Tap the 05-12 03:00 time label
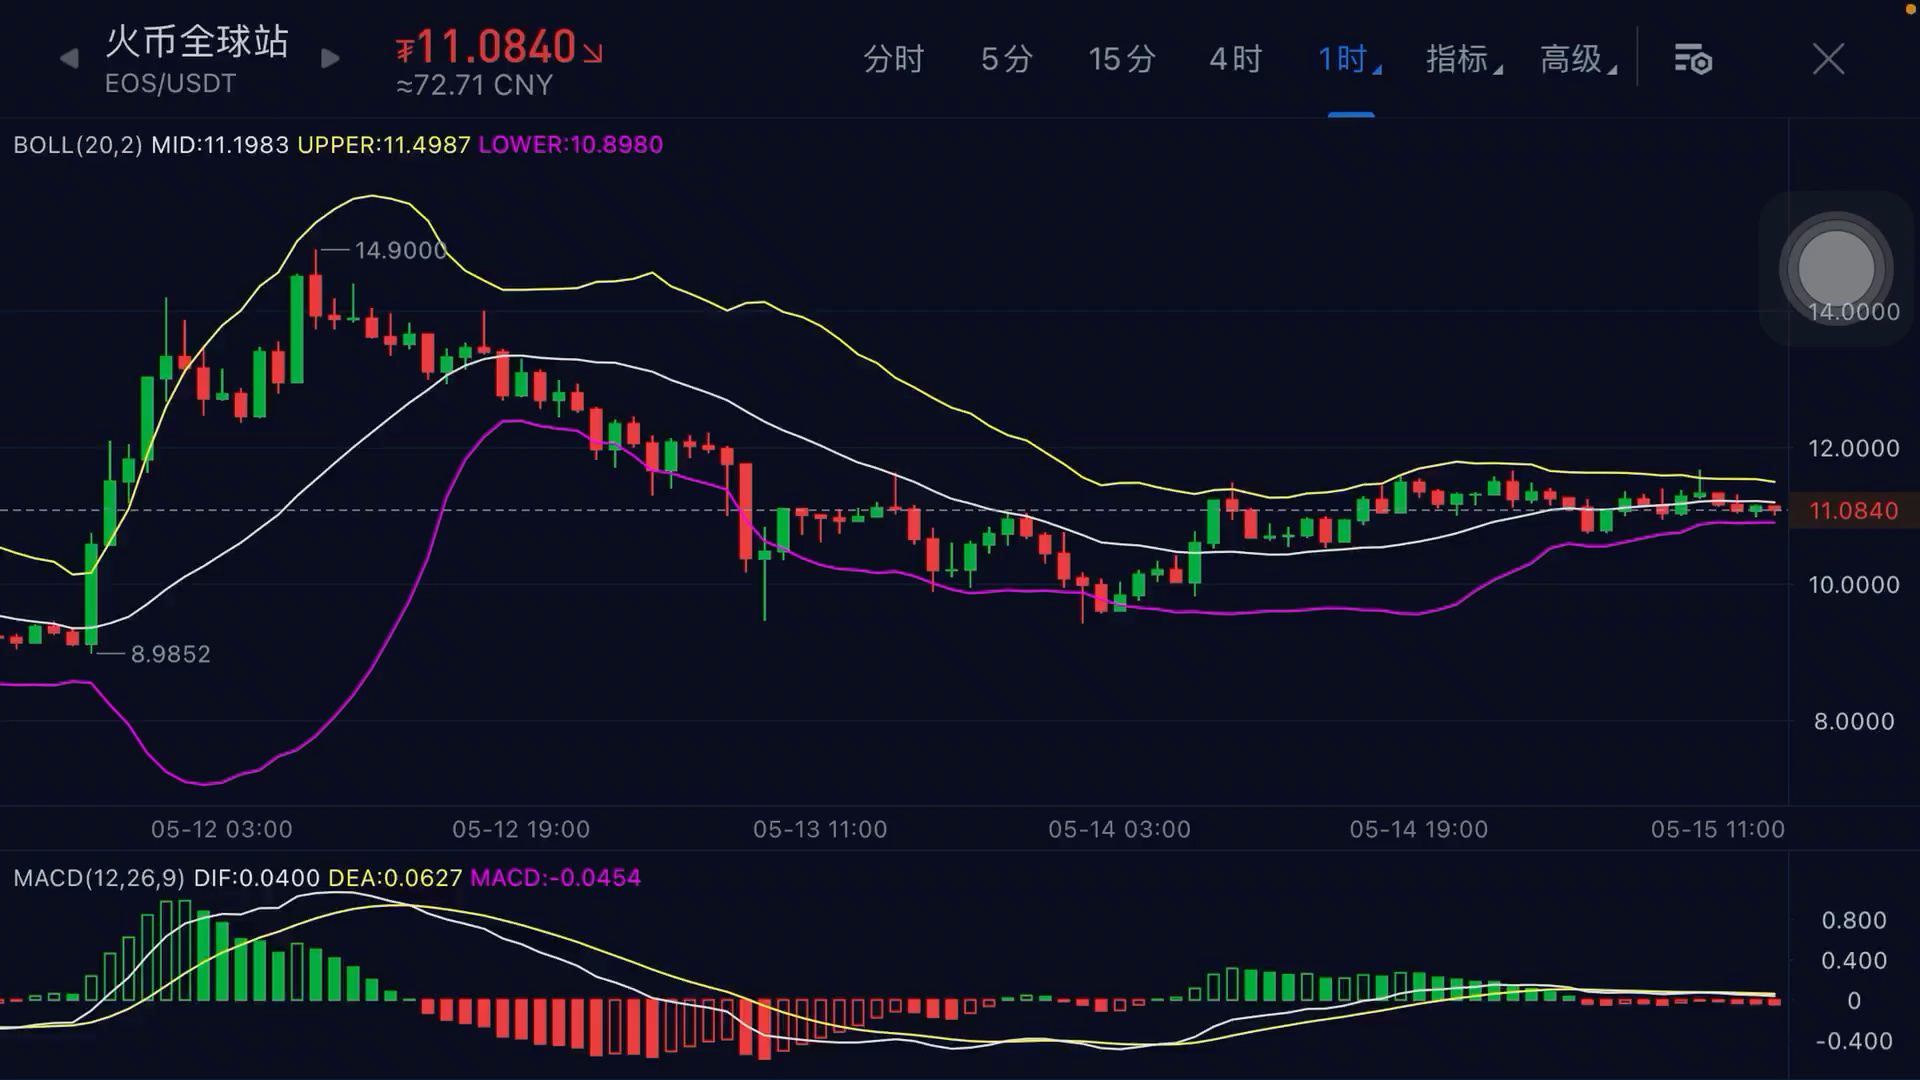Image resolution: width=1920 pixels, height=1080 pixels. (x=222, y=829)
